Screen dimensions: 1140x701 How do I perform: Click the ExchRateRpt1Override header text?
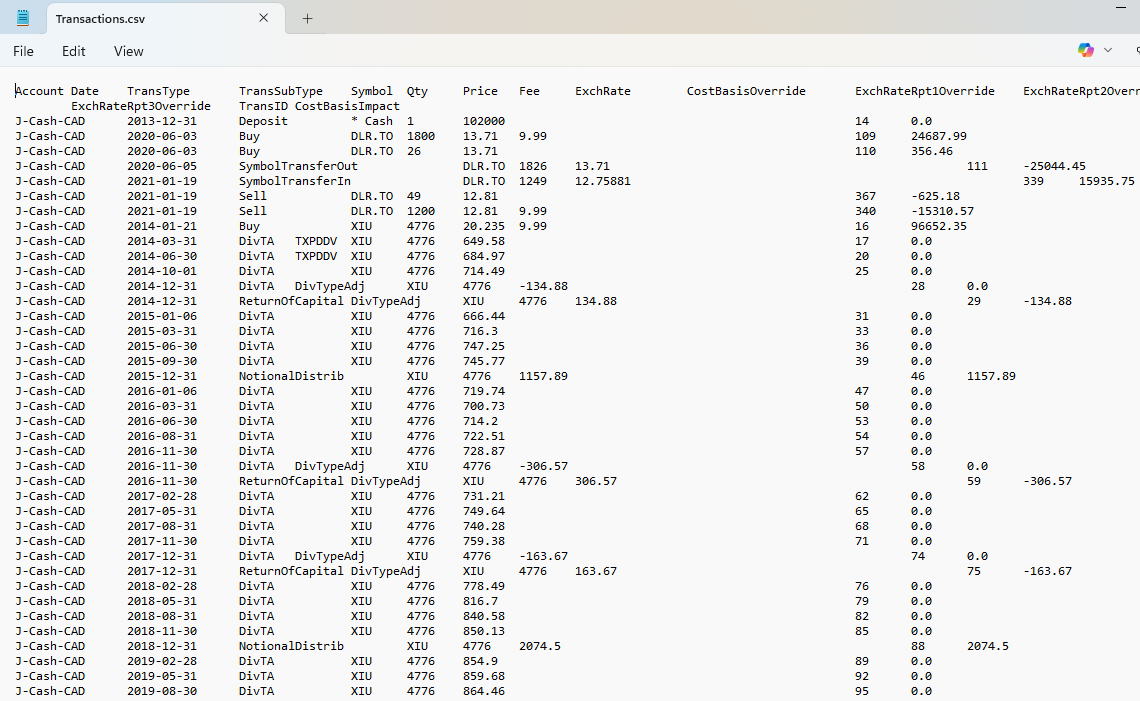[924, 91]
